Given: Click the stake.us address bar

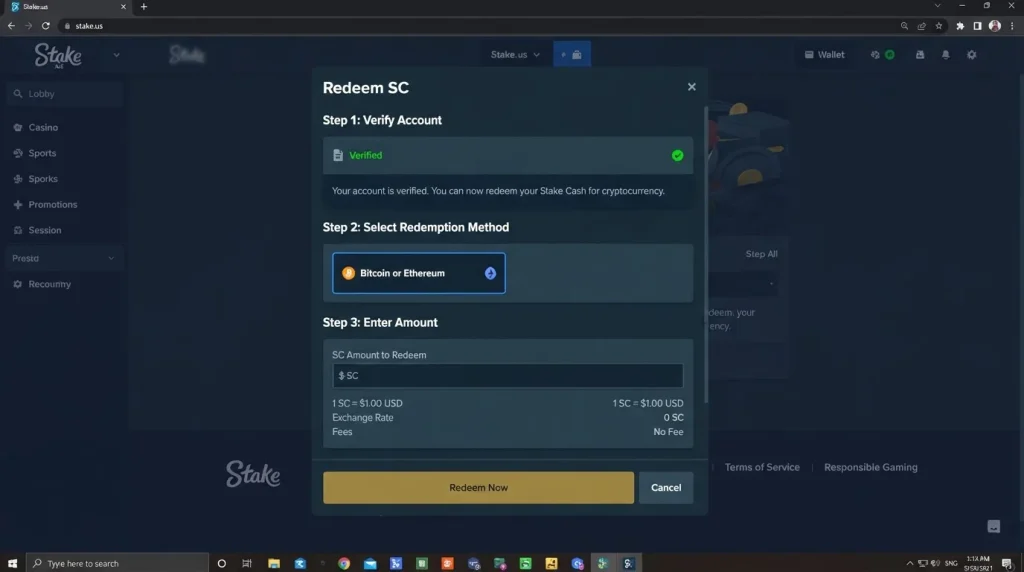Looking at the screenshot, I should pyautogui.click(x=477, y=26).
